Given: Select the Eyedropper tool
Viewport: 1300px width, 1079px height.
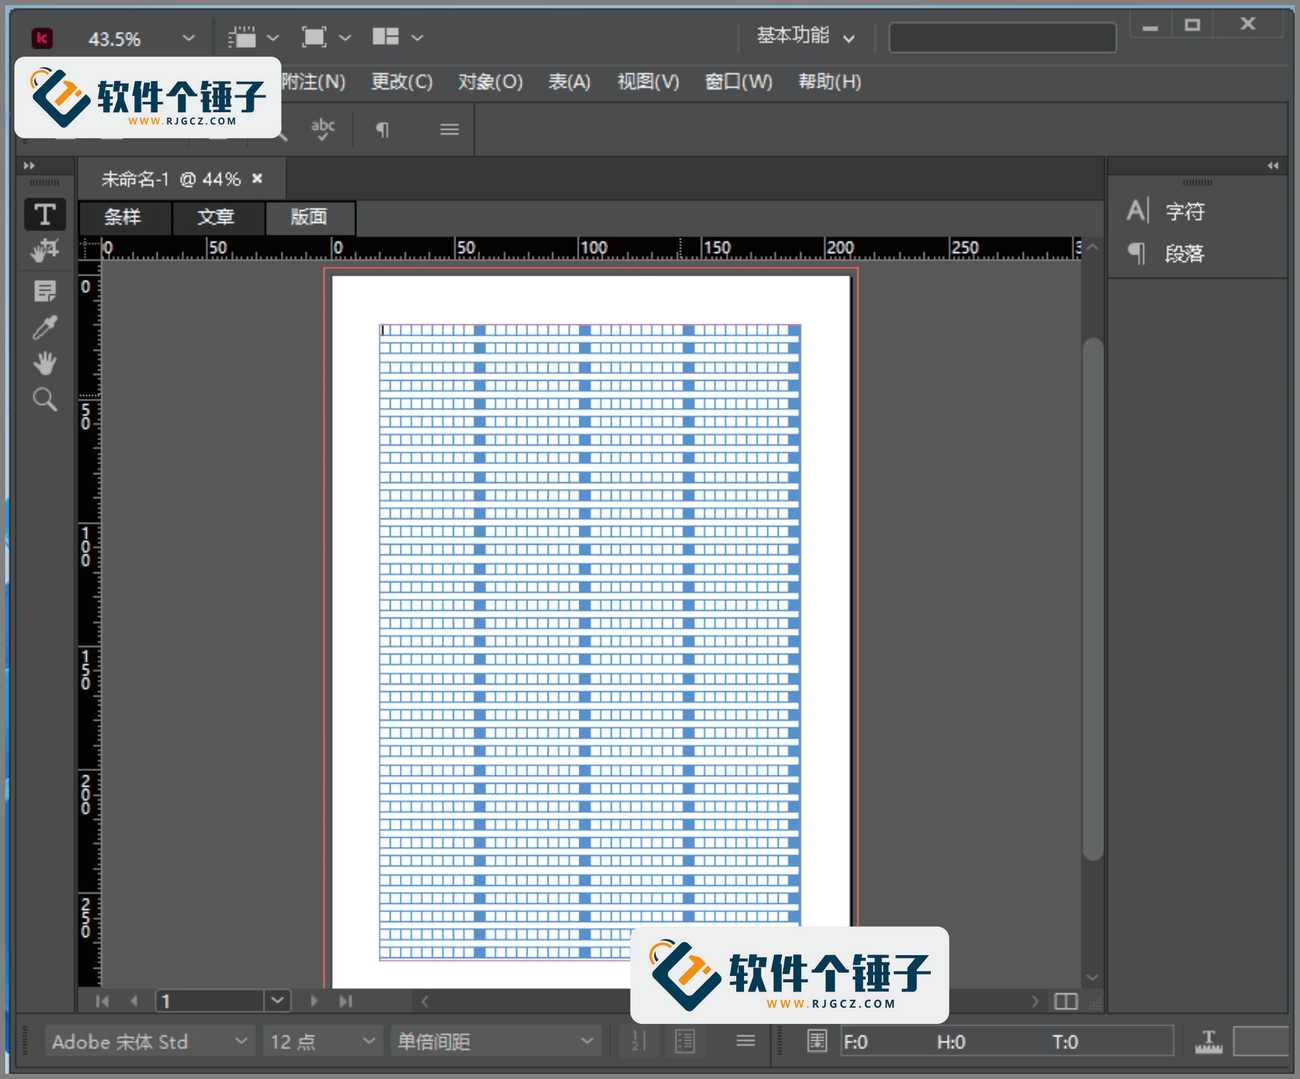Looking at the screenshot, I should click(45, 327).
